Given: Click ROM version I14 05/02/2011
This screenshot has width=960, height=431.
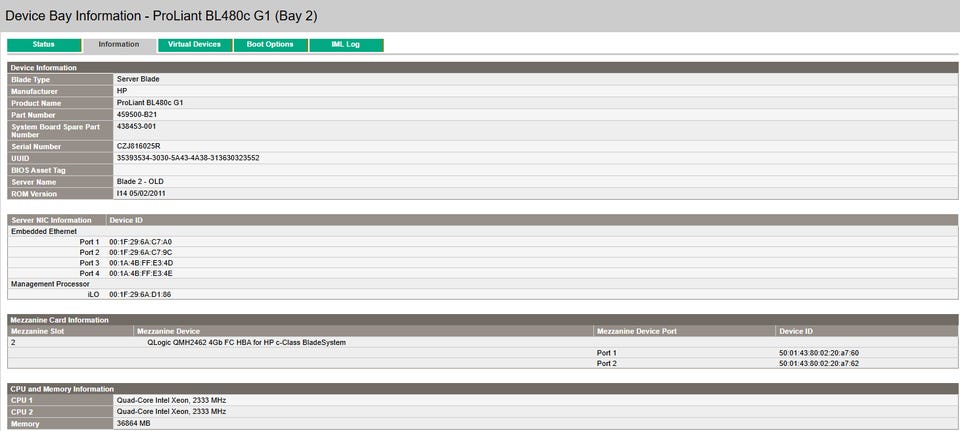Looking at the screenshot, I should click(141, 193).
